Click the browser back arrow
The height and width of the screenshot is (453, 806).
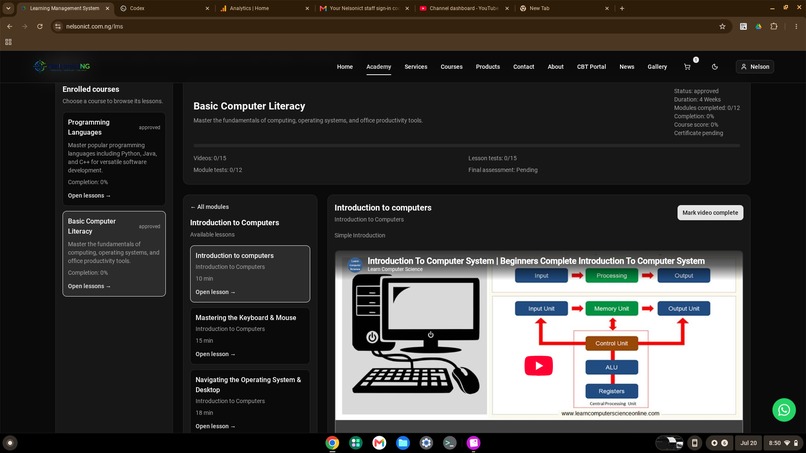pyautogui.click(x=9, y=26)
